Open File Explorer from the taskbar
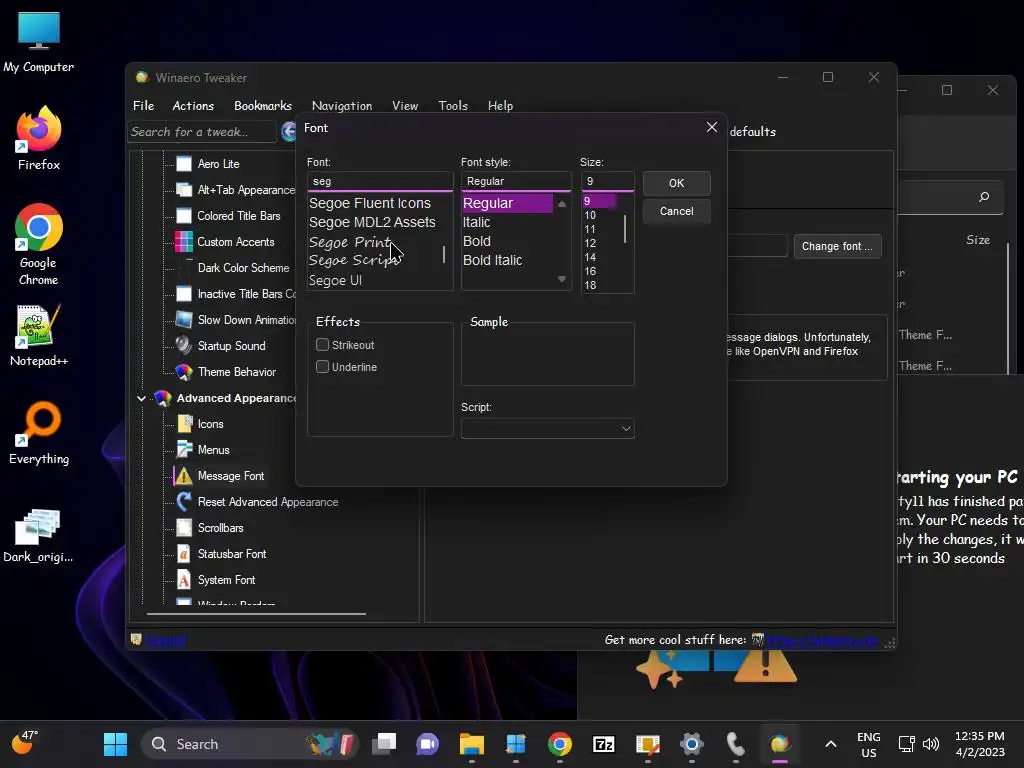The height and width of the screenshot is (768, 1024). coord(472,744)
